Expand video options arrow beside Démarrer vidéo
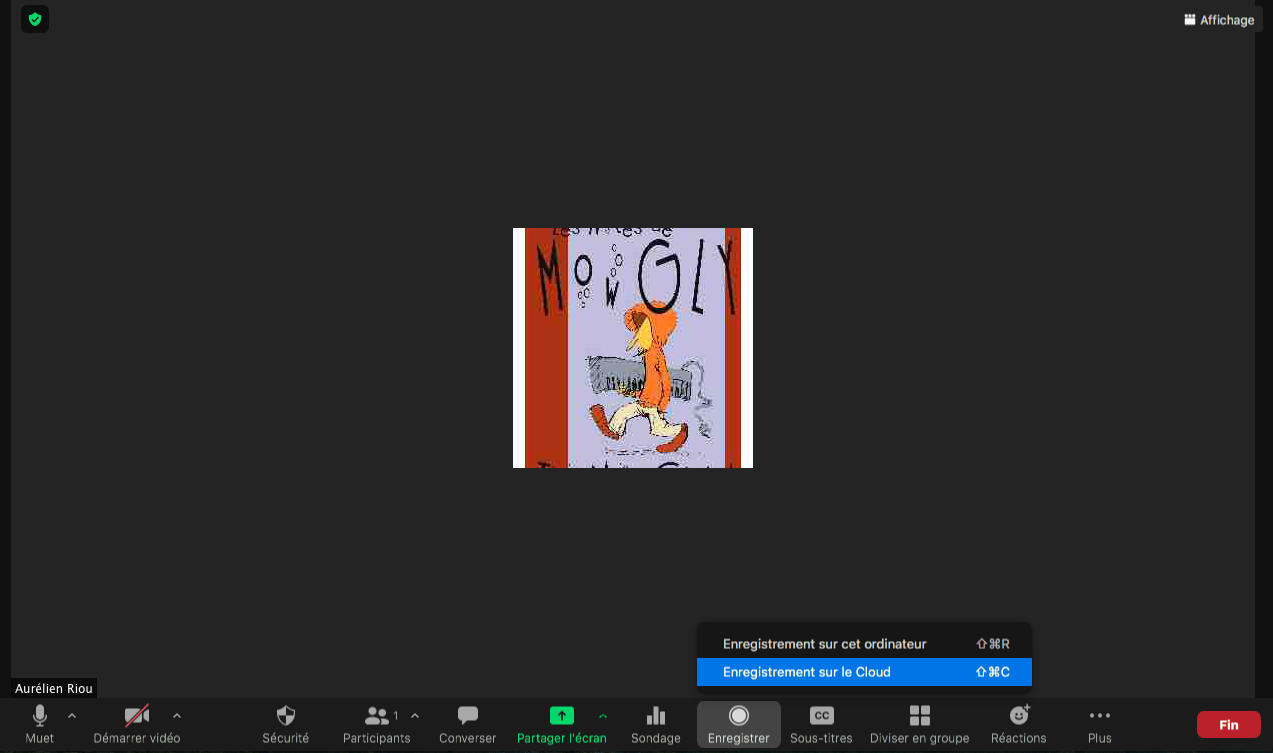This screenshot has height=753, width=1273. click(177, 715)
